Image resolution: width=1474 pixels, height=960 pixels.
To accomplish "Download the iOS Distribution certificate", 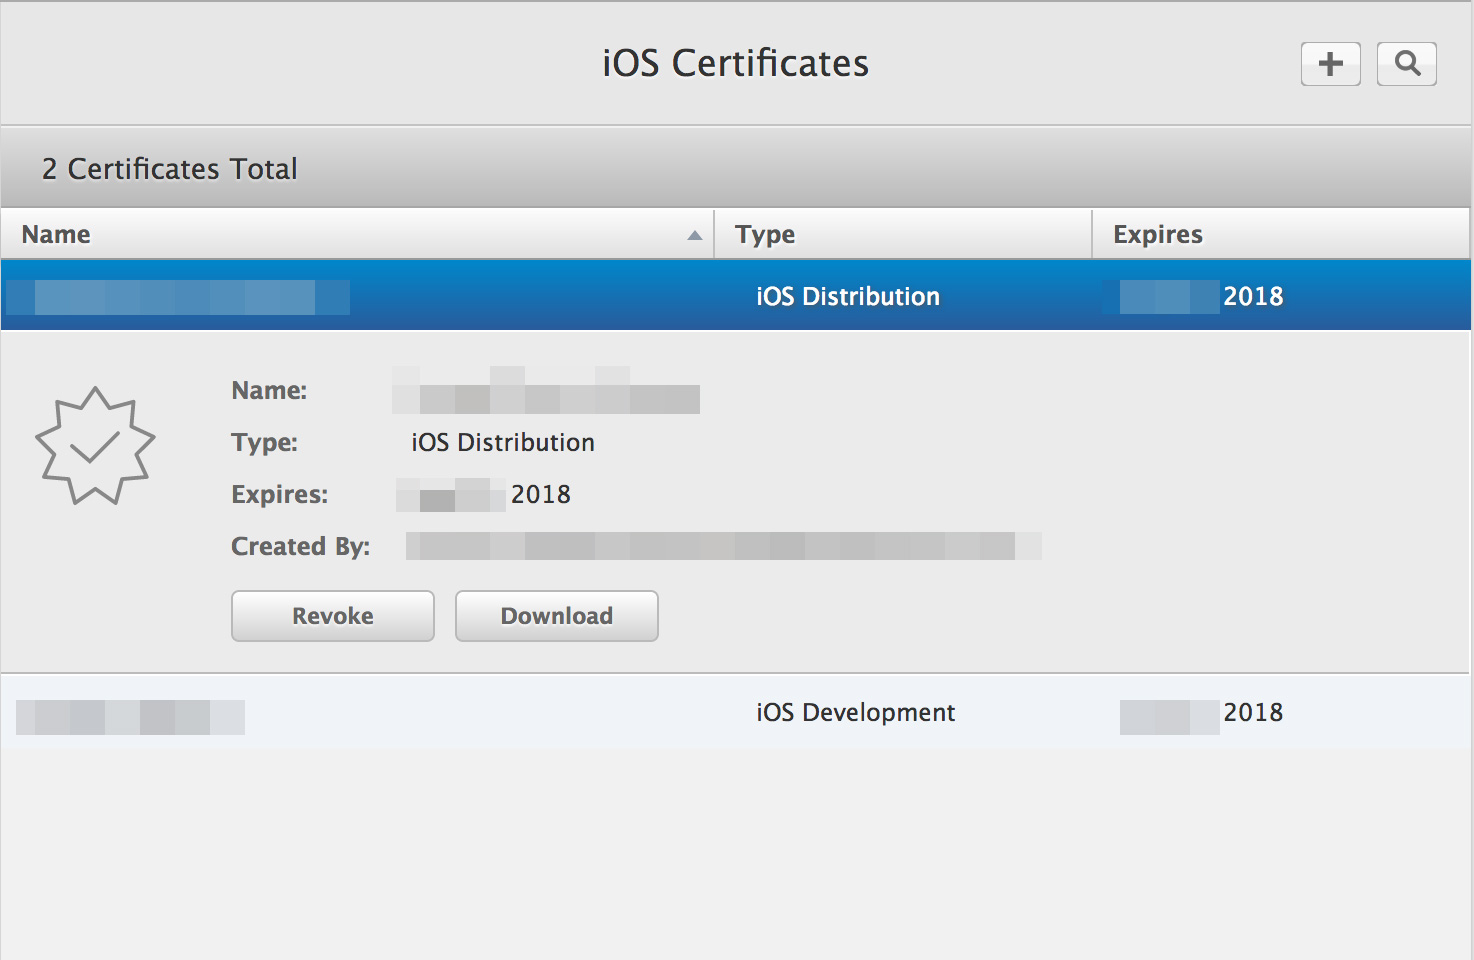I will click(x=557, y=616).
